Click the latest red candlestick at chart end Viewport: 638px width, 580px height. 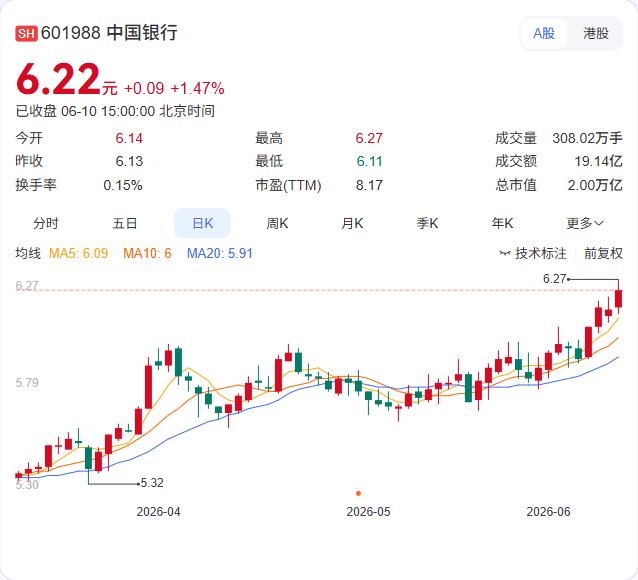point(618,299)
